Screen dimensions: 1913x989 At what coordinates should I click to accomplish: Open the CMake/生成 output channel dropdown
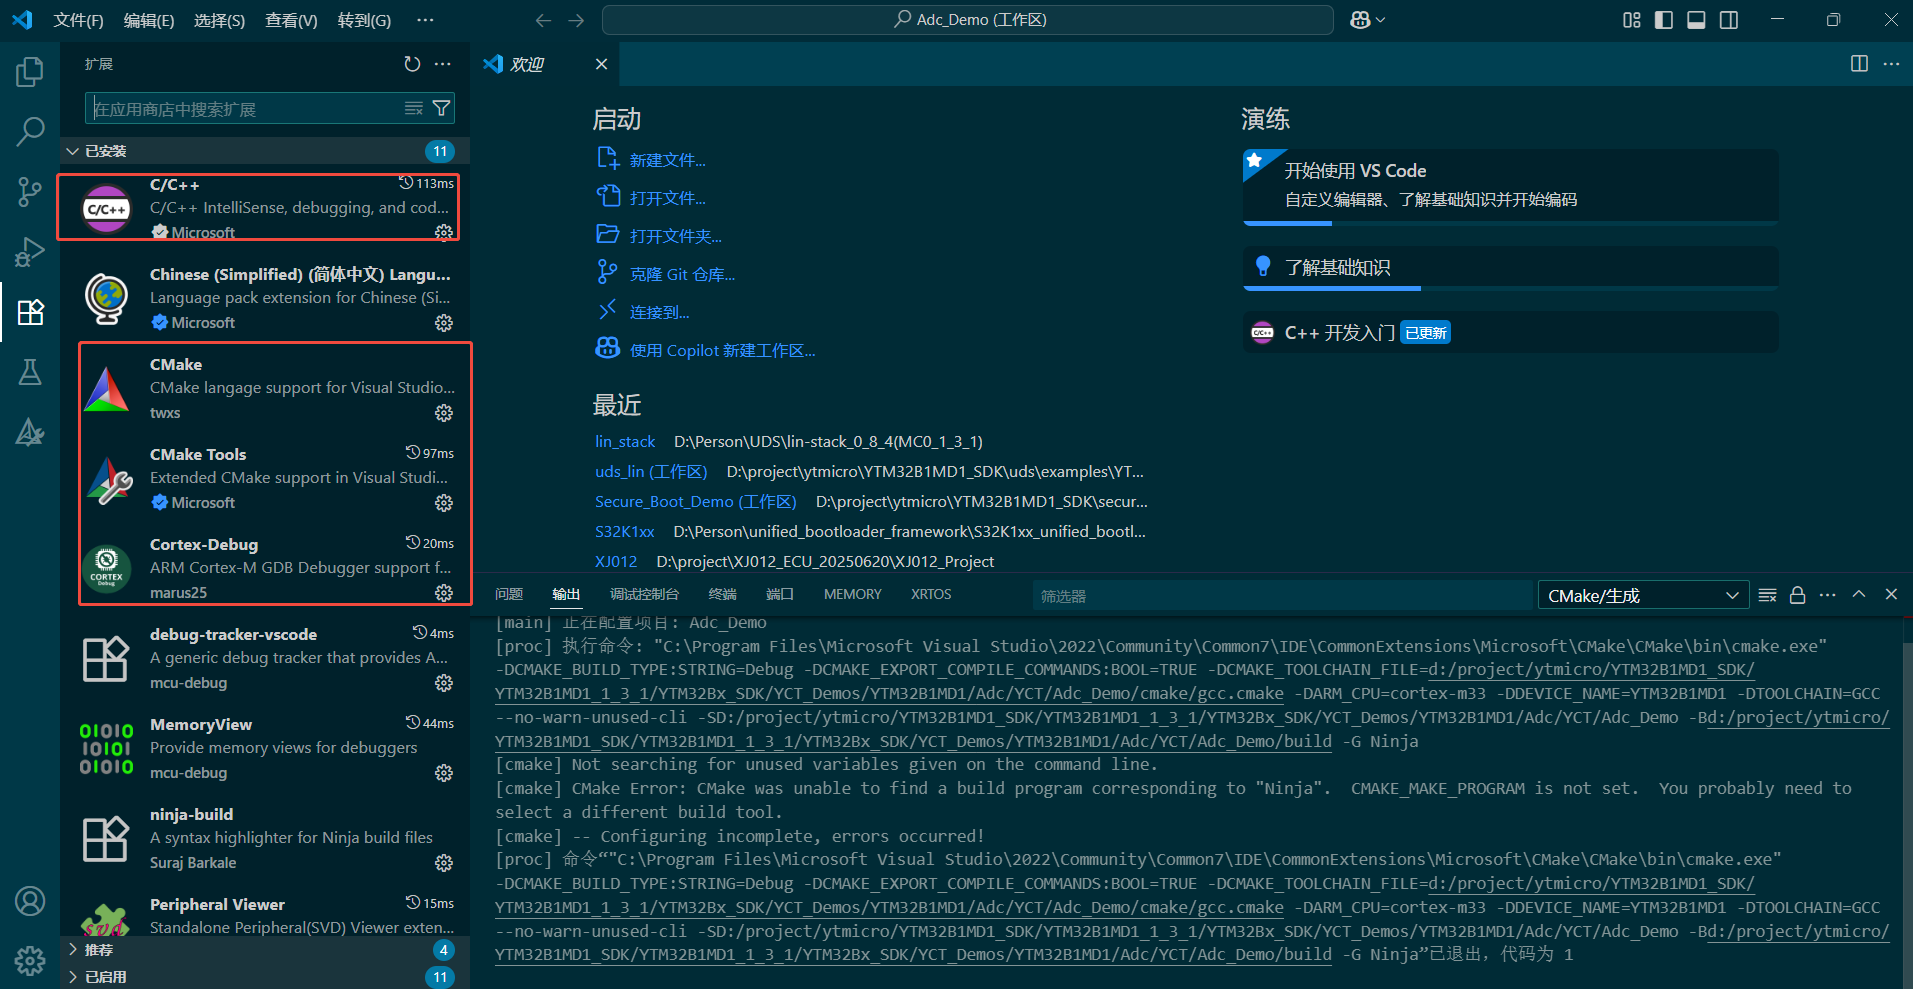click(x=1643, y=596)
